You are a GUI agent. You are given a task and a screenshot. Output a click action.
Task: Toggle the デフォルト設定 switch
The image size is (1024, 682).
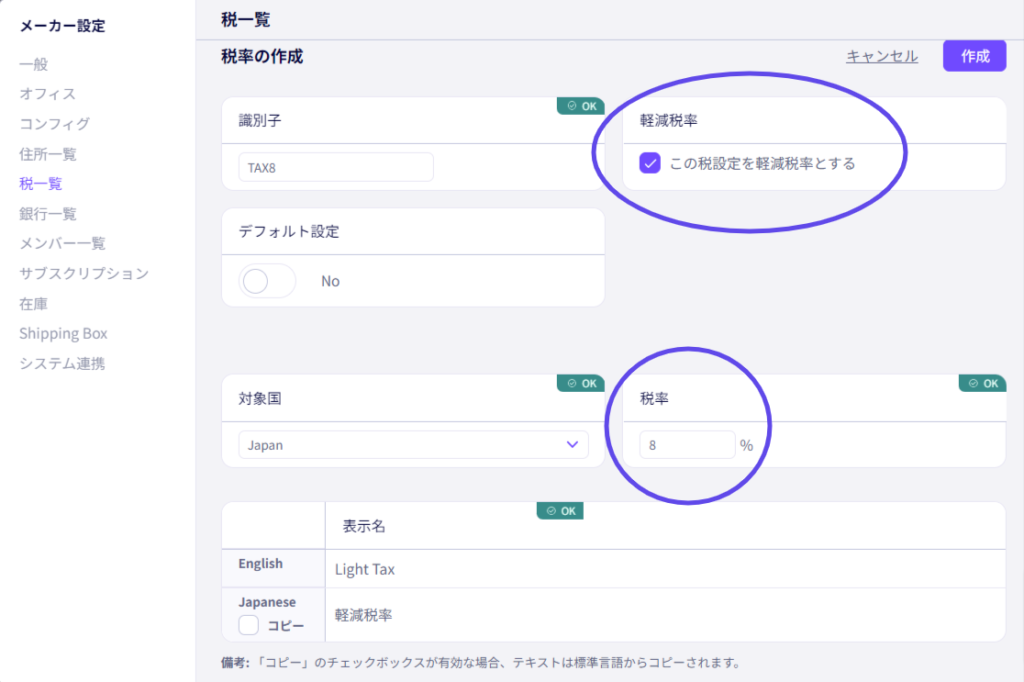[x=267, y=281]
